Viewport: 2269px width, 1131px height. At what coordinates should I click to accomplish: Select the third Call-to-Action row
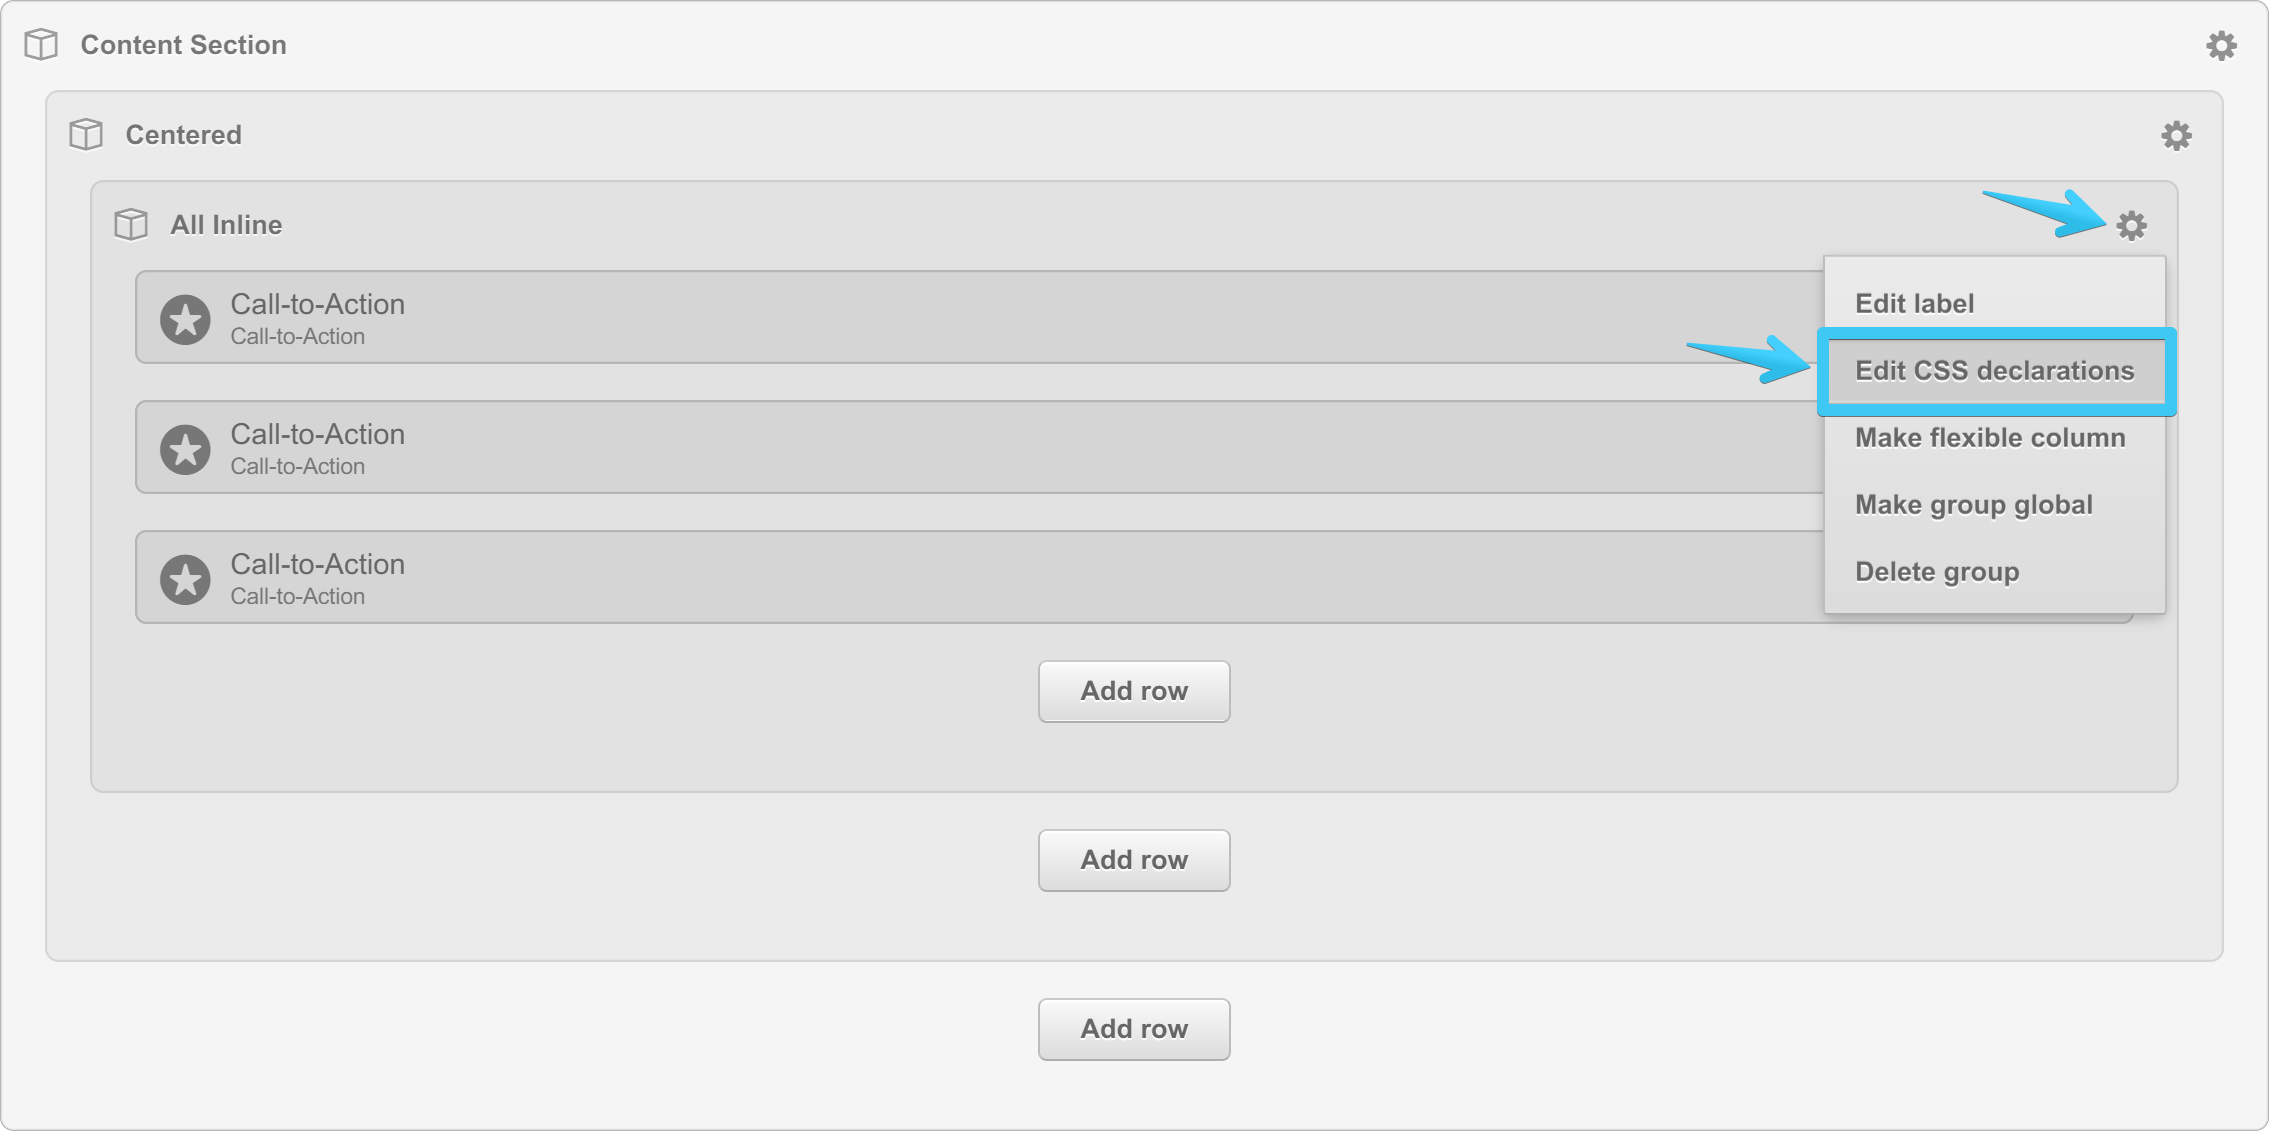tap(900, 578)
